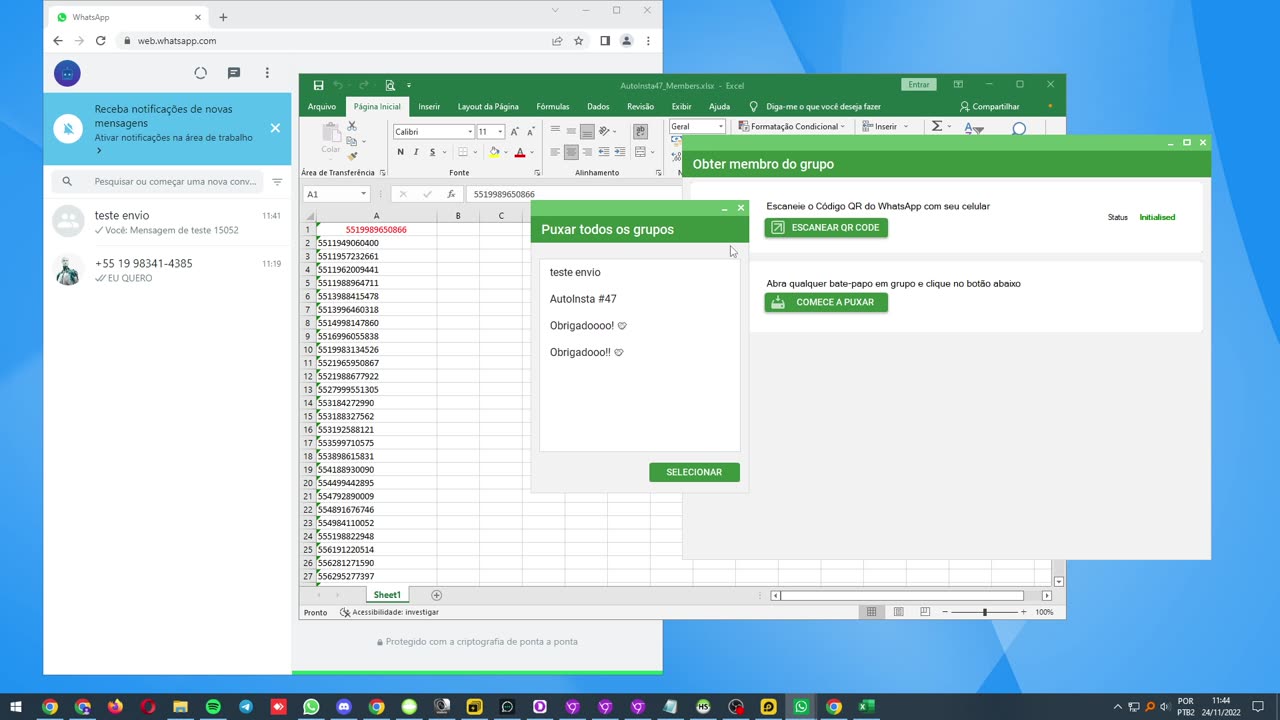Viewport: 1280px width, 720px height.
Task: Open WhatsApp Status icon
Action: click(201, 73)
